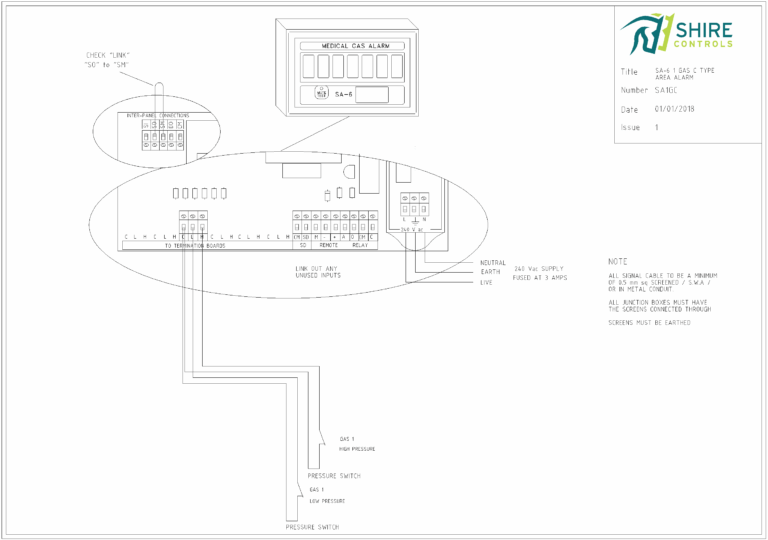Click the Relay terminal label
Screen dimensions: 768x540
click(359, 244)
